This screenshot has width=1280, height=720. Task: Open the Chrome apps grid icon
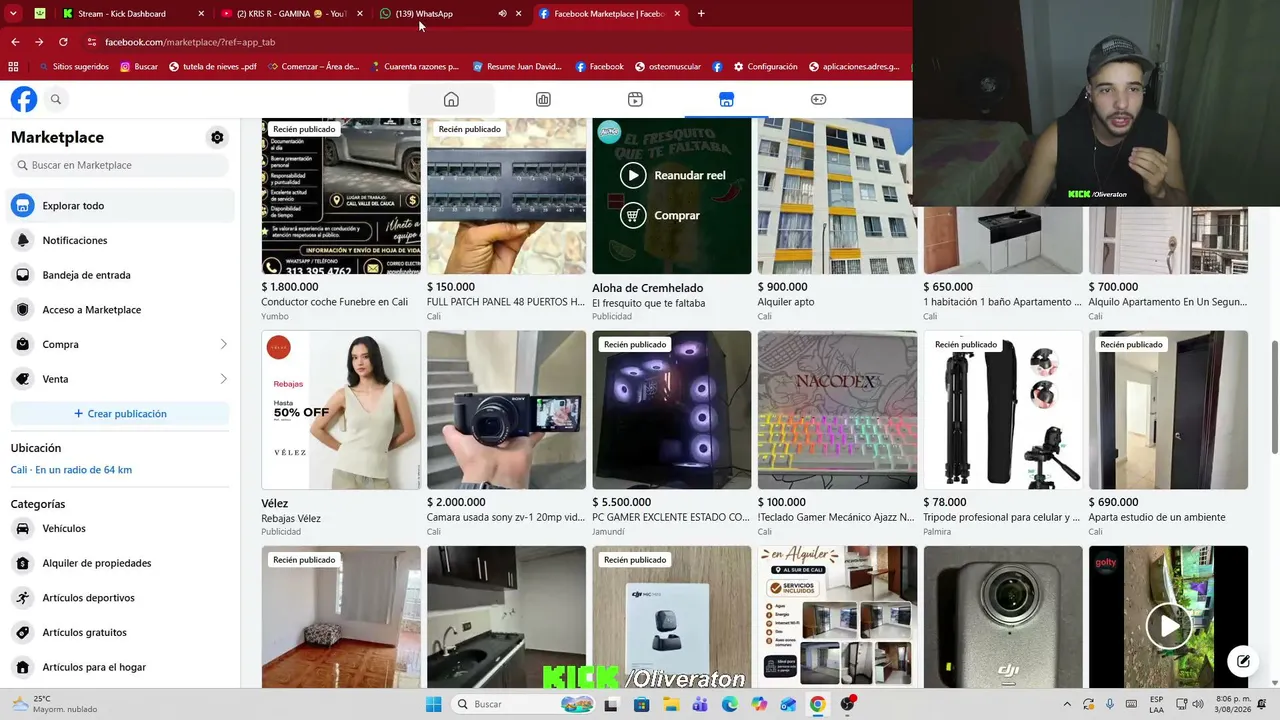click(x=13, y=67)
